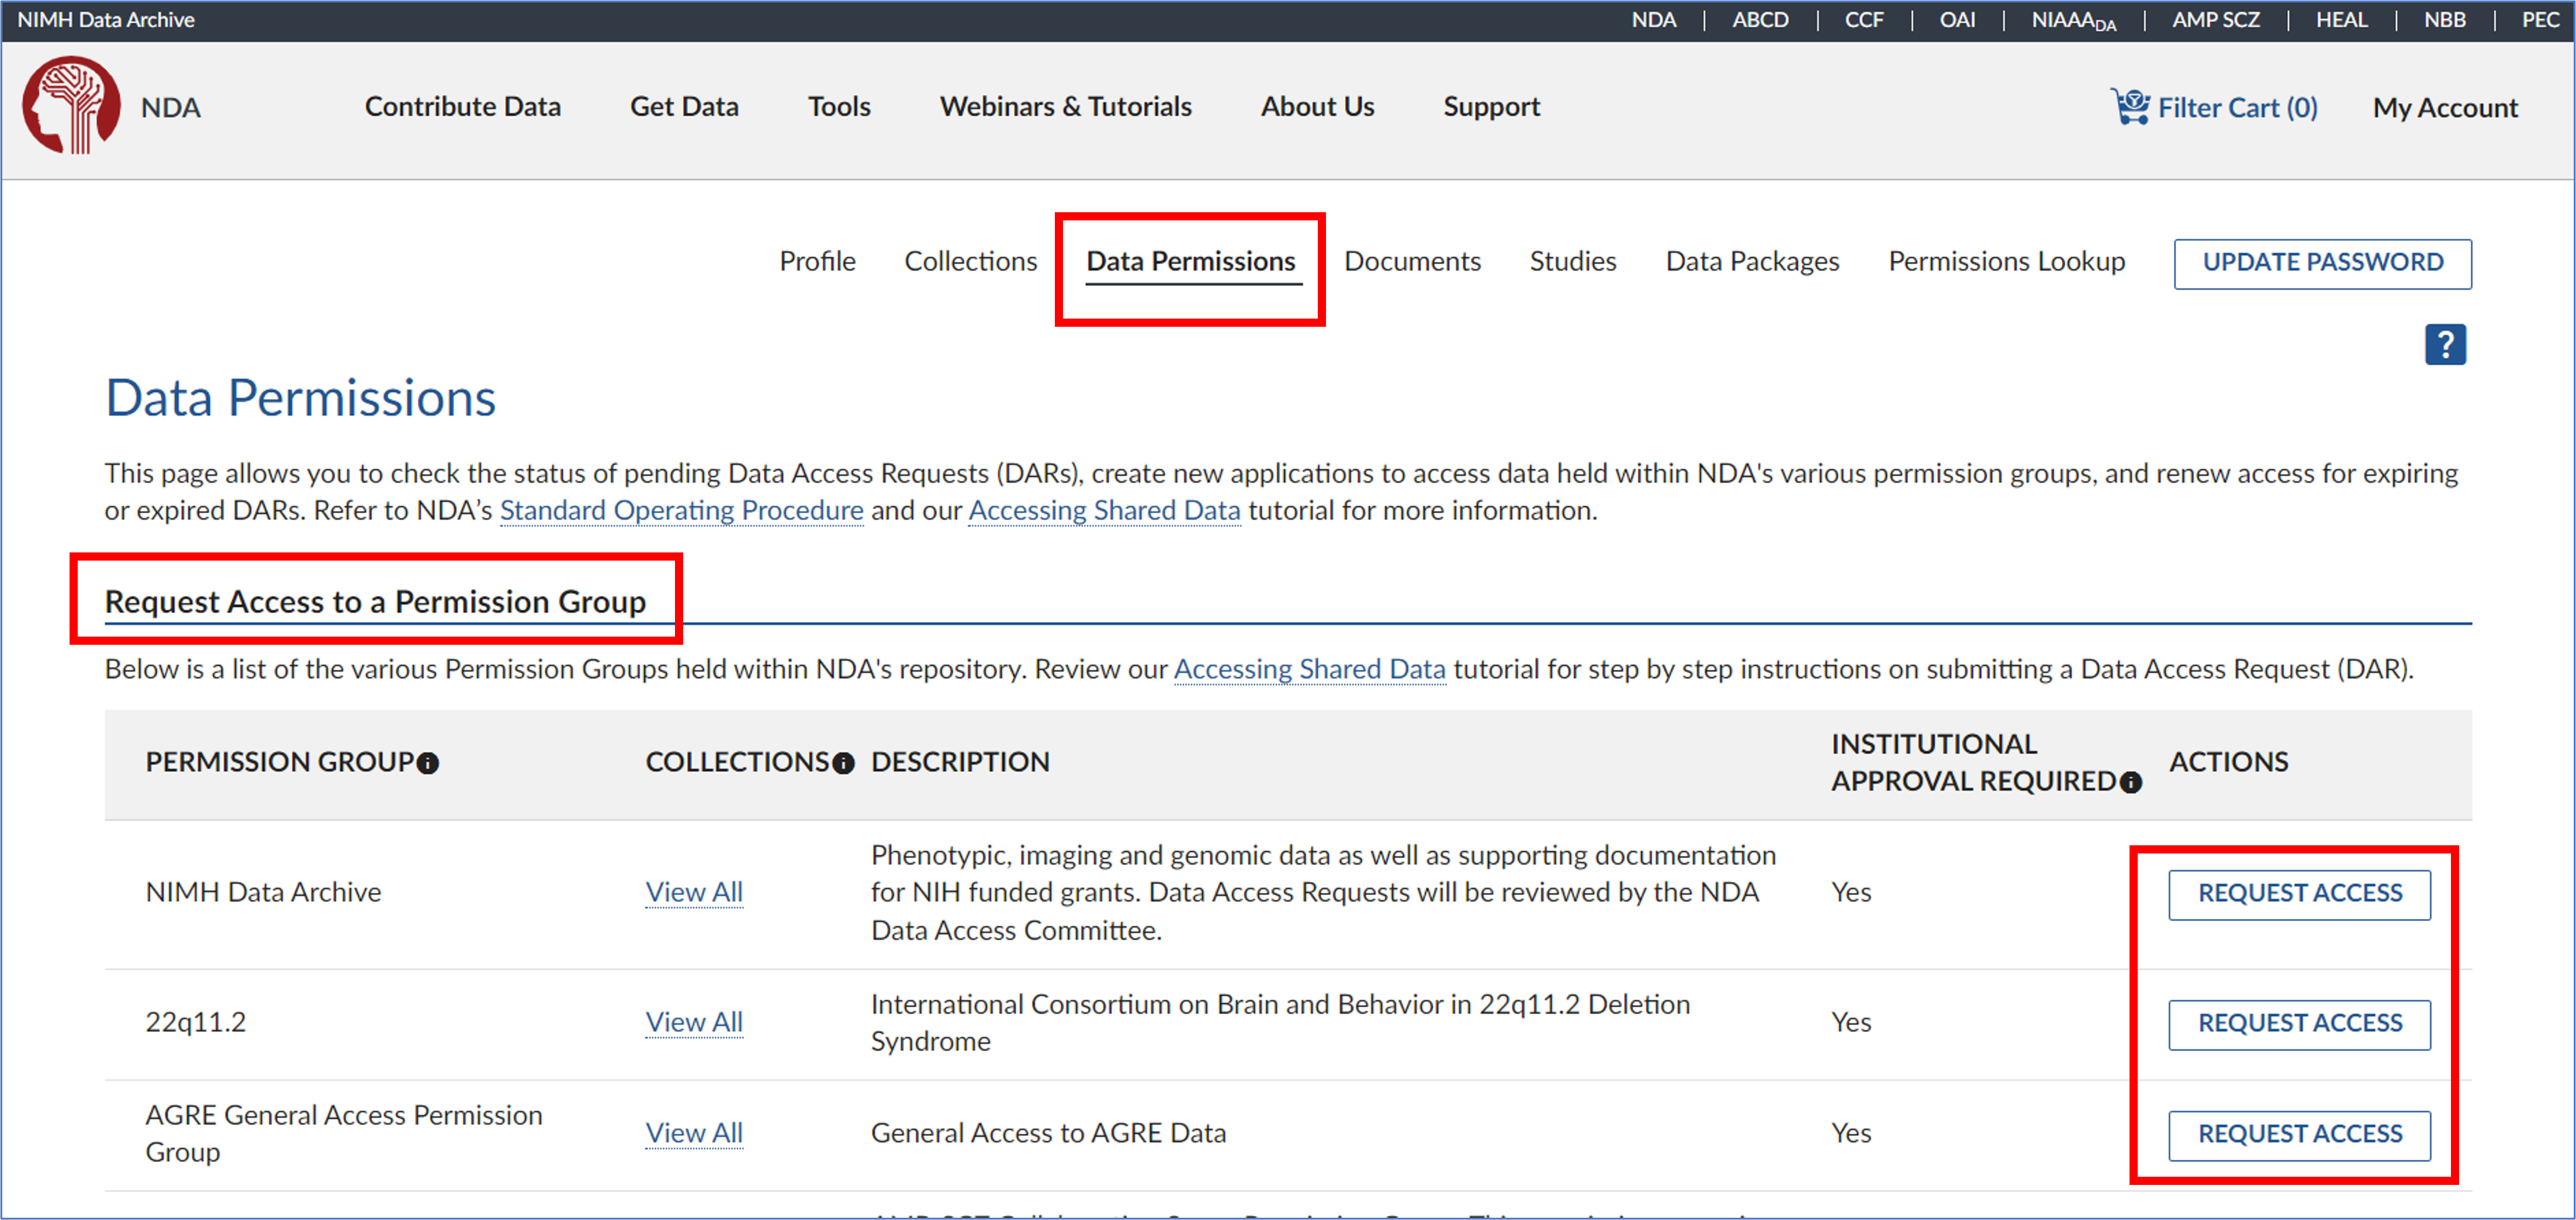
Task: Request access to NIMH Data Archive
Action: [x=2299, y=895]
